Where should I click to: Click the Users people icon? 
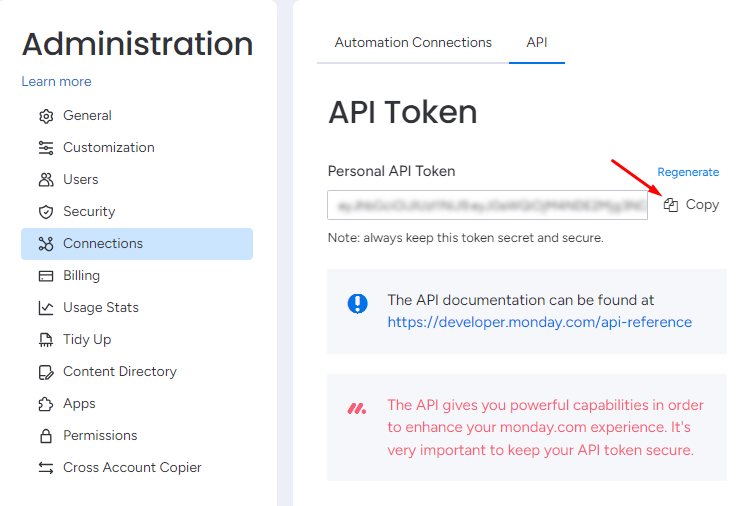click(45, 180)
